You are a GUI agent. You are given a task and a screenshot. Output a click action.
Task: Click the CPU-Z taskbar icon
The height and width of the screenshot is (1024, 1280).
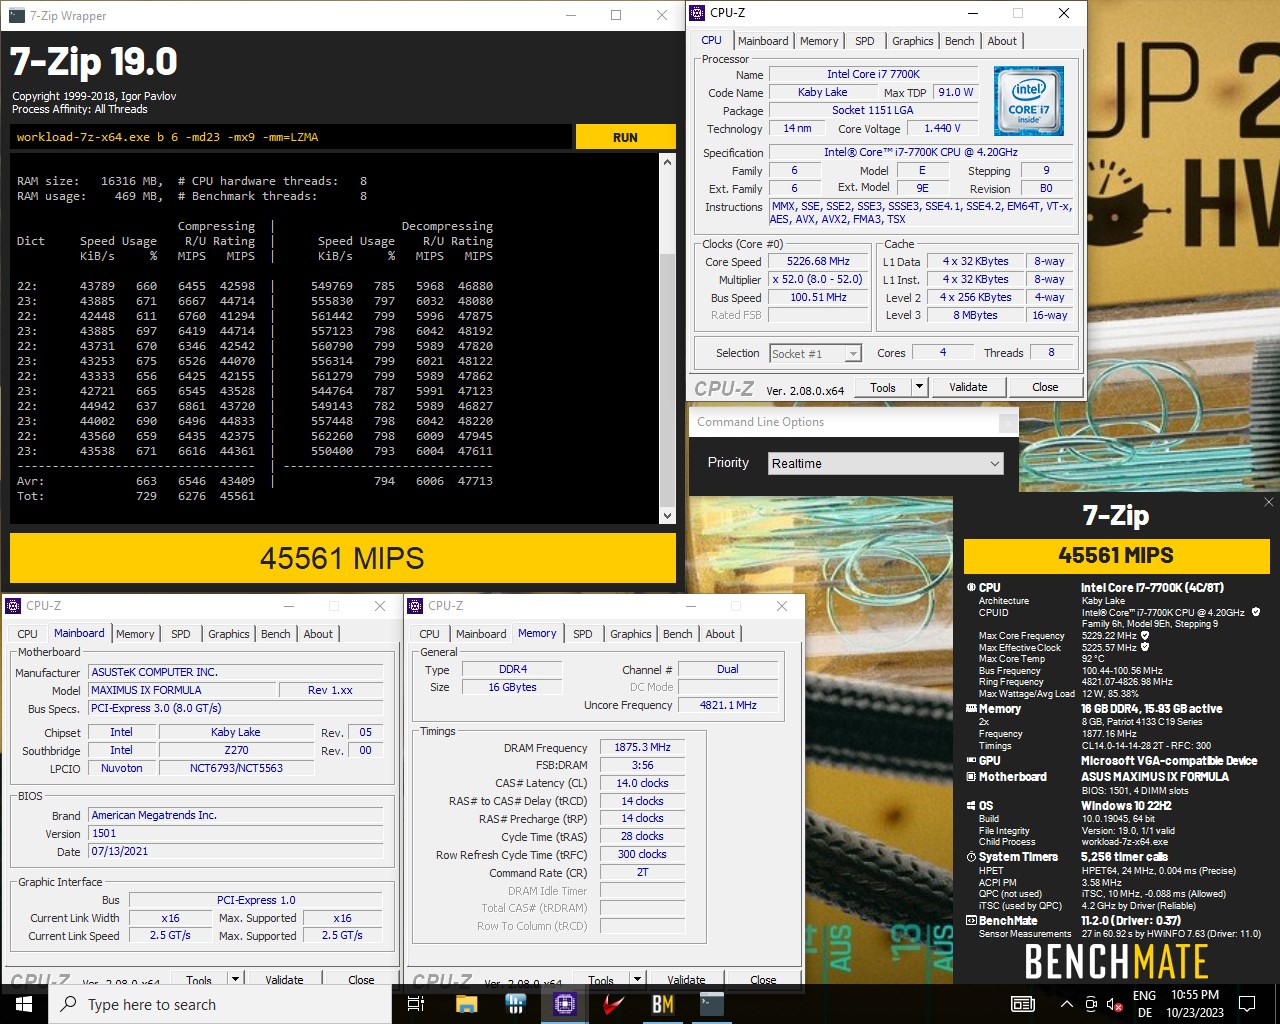[x=565, y=1004]
